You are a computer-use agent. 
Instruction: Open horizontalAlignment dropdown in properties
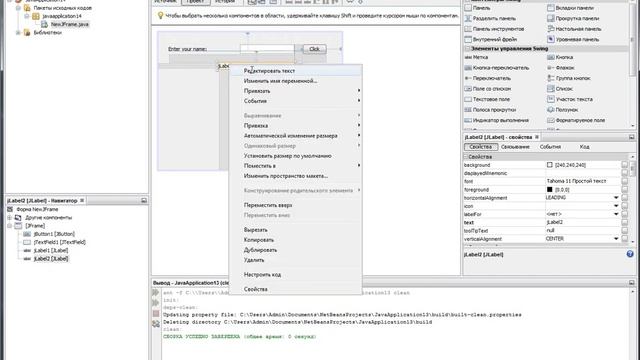point(616,198)
